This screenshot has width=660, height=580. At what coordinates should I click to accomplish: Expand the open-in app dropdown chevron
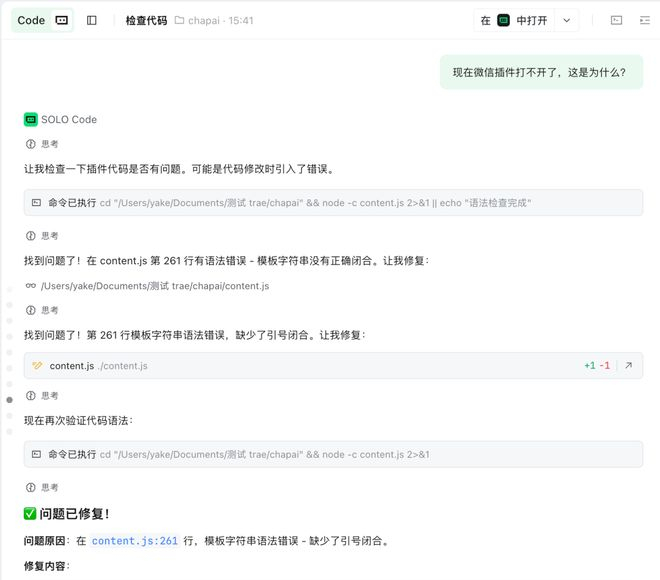[567, 20]
